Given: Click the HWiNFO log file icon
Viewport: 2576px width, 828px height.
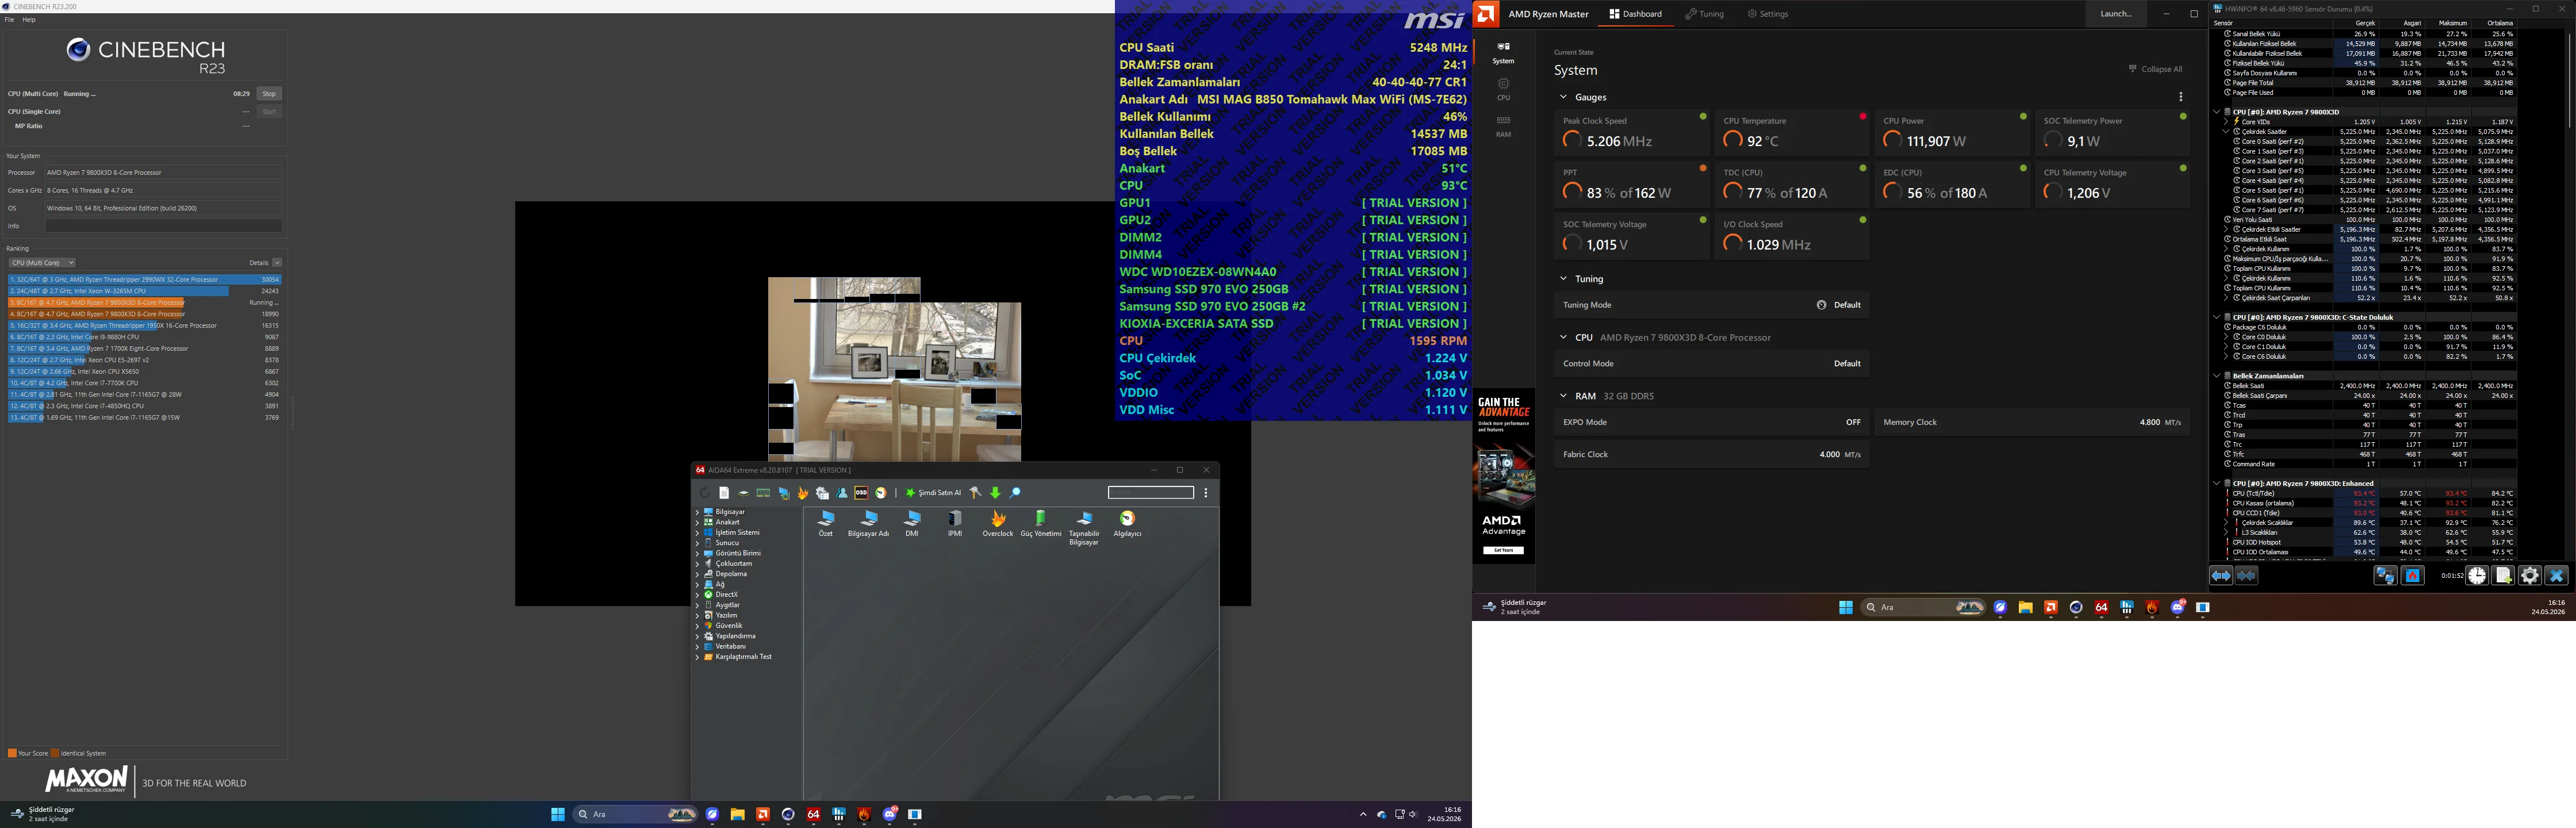Looking at the screenshot, I should [2503, 576].
